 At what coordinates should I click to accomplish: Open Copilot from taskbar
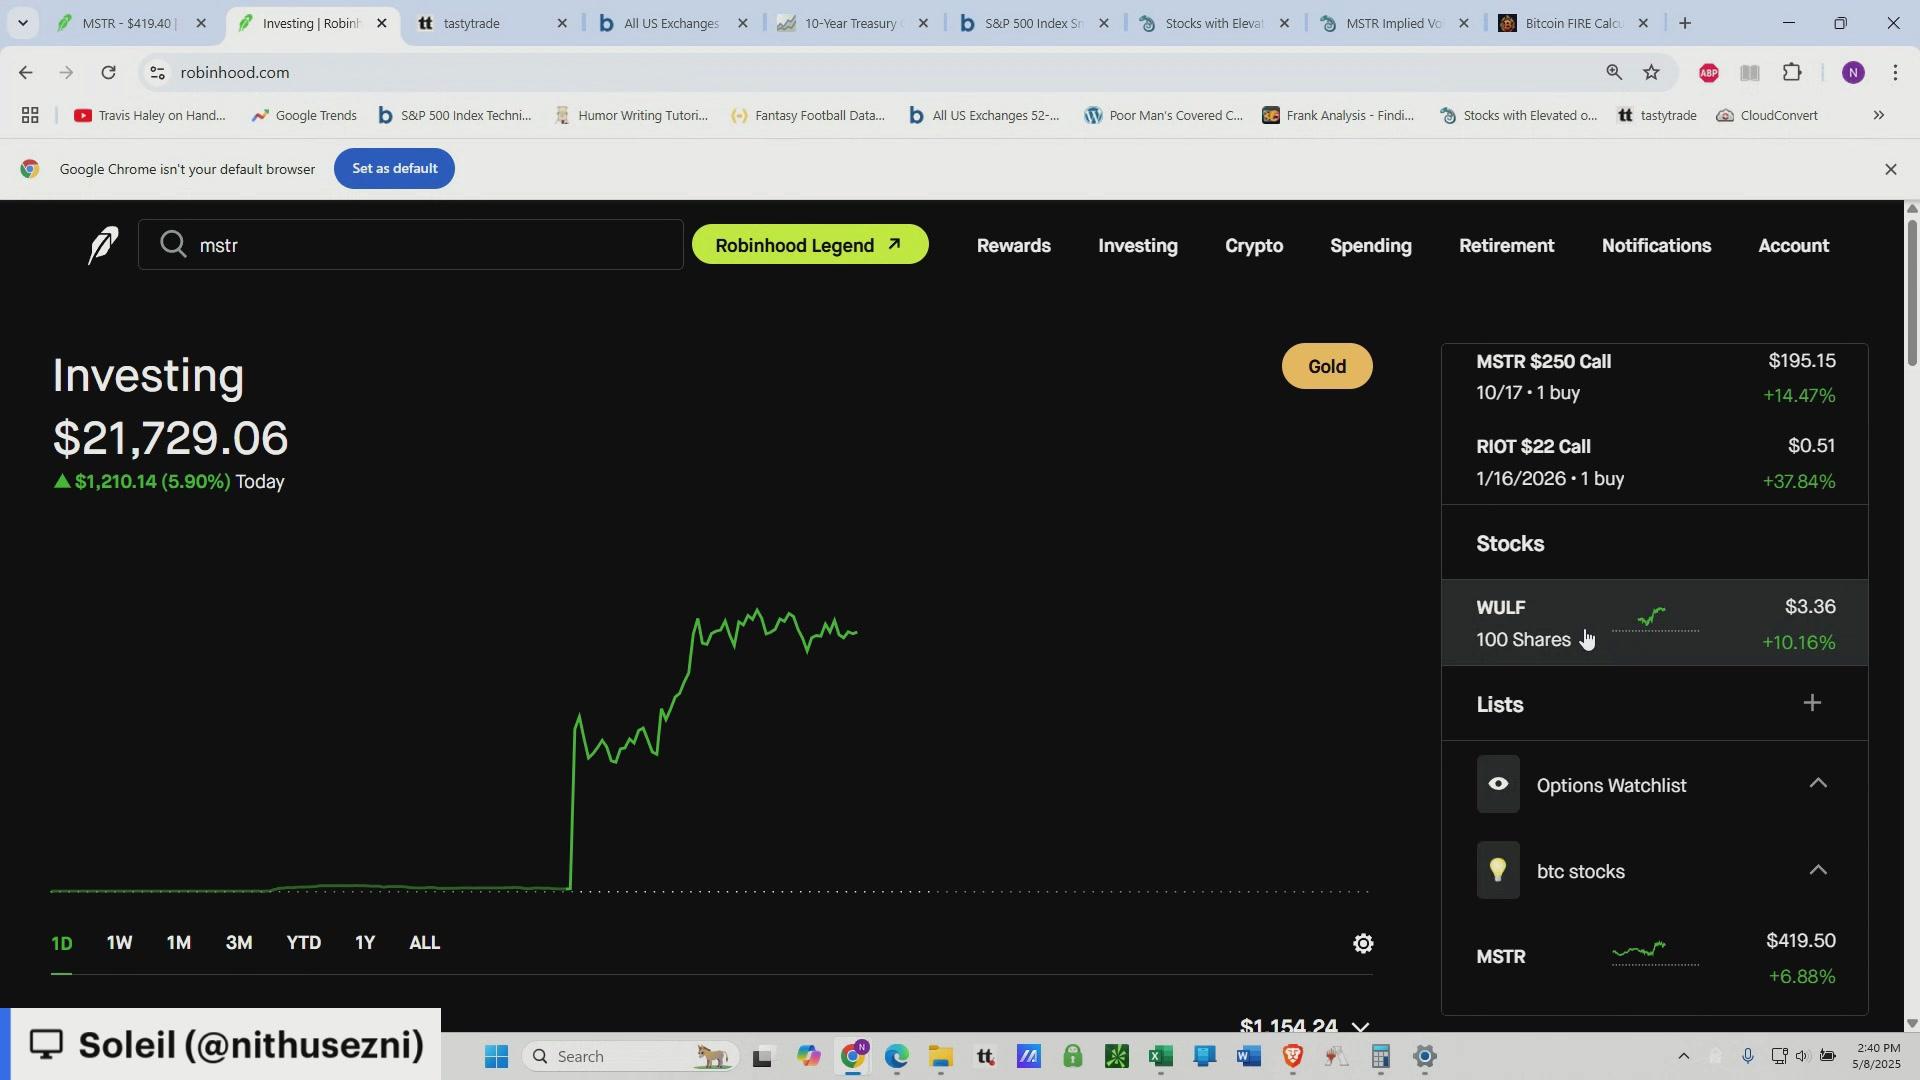[x=808, y=1057]
